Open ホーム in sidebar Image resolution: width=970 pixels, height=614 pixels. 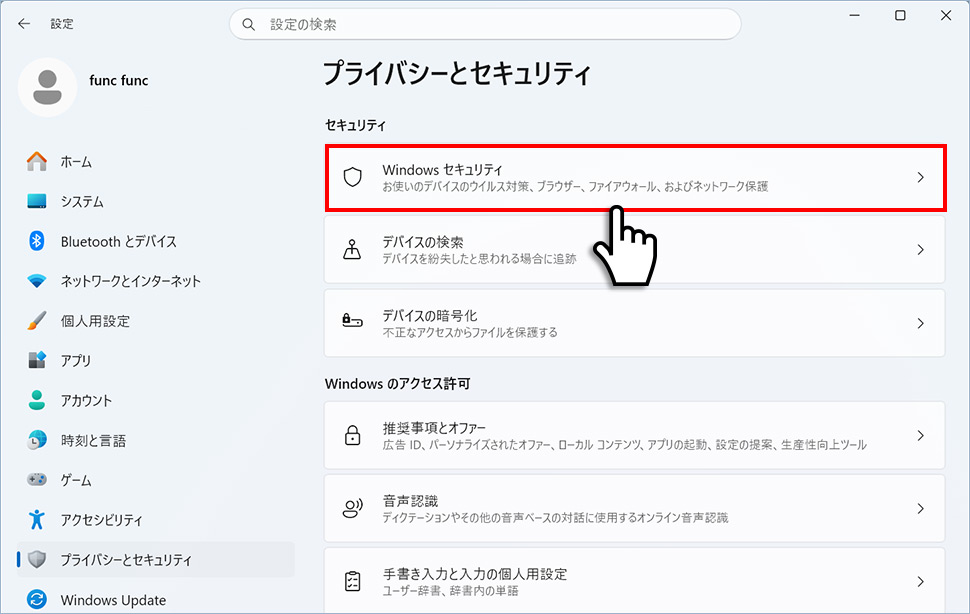155,161
